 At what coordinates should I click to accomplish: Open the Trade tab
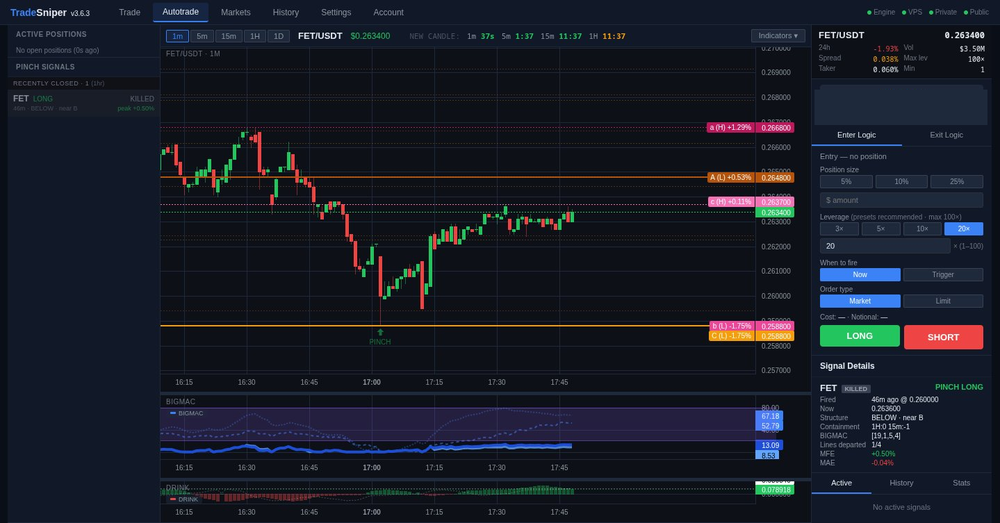click(129, 12)
